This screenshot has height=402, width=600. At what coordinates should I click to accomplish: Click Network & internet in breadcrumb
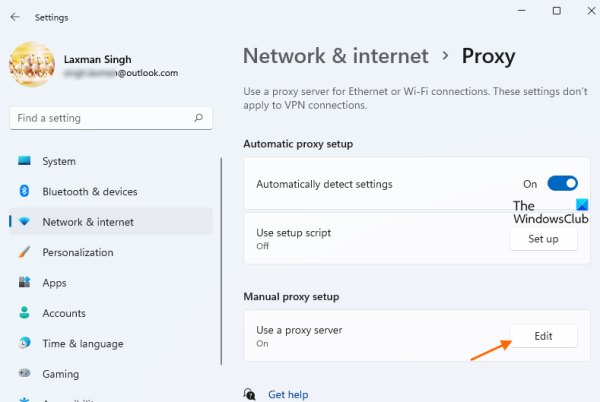336,56
